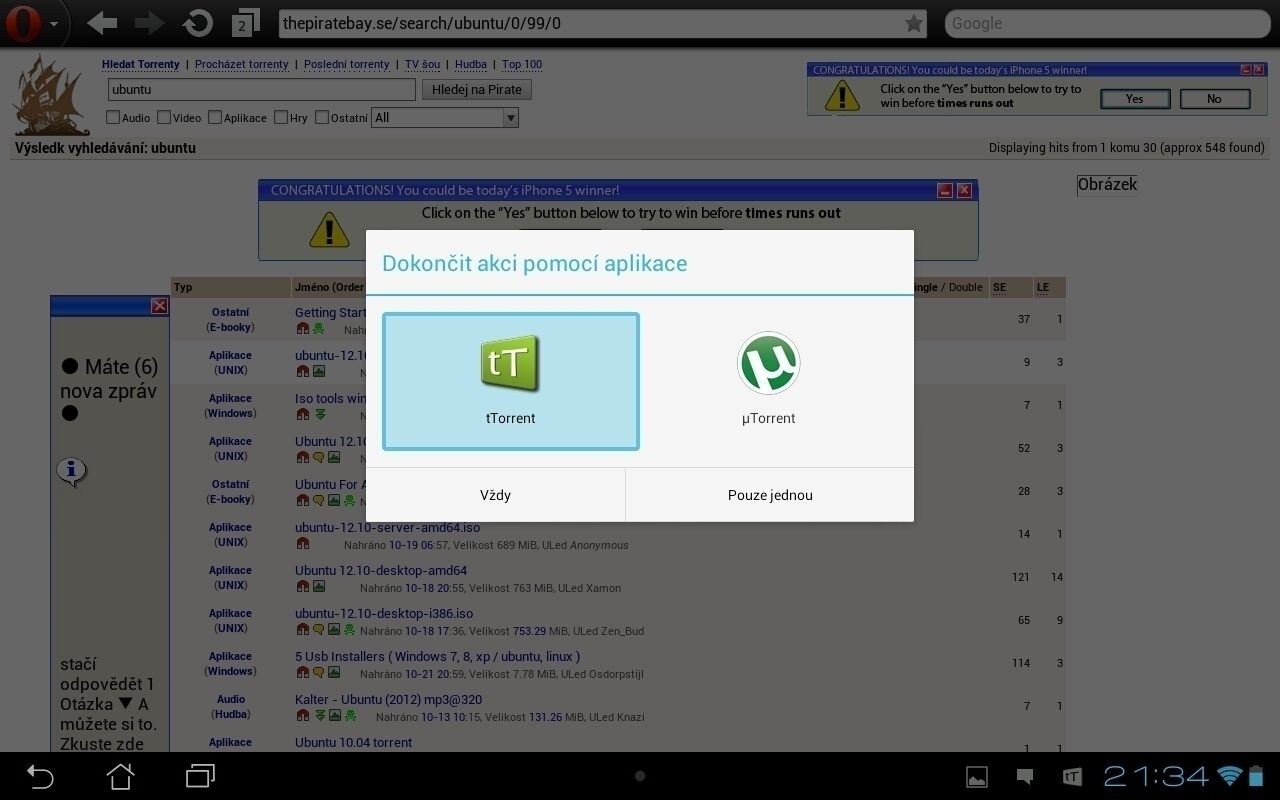Open chat notification icon in status bar
The image size is (1280, 800).
(1024, 776)
